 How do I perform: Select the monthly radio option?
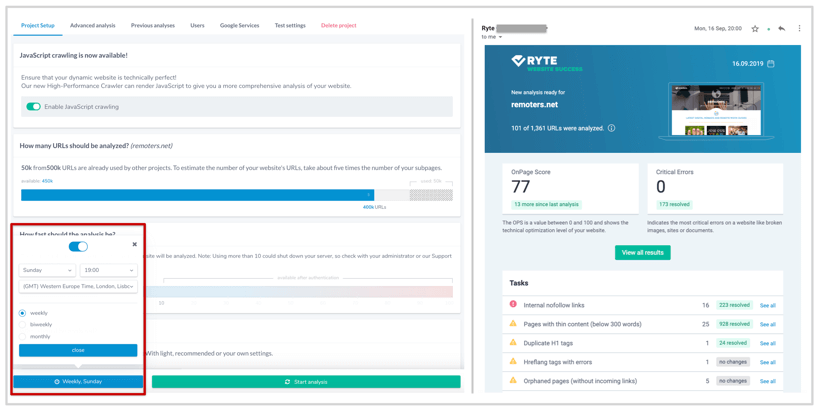point(22,337)
